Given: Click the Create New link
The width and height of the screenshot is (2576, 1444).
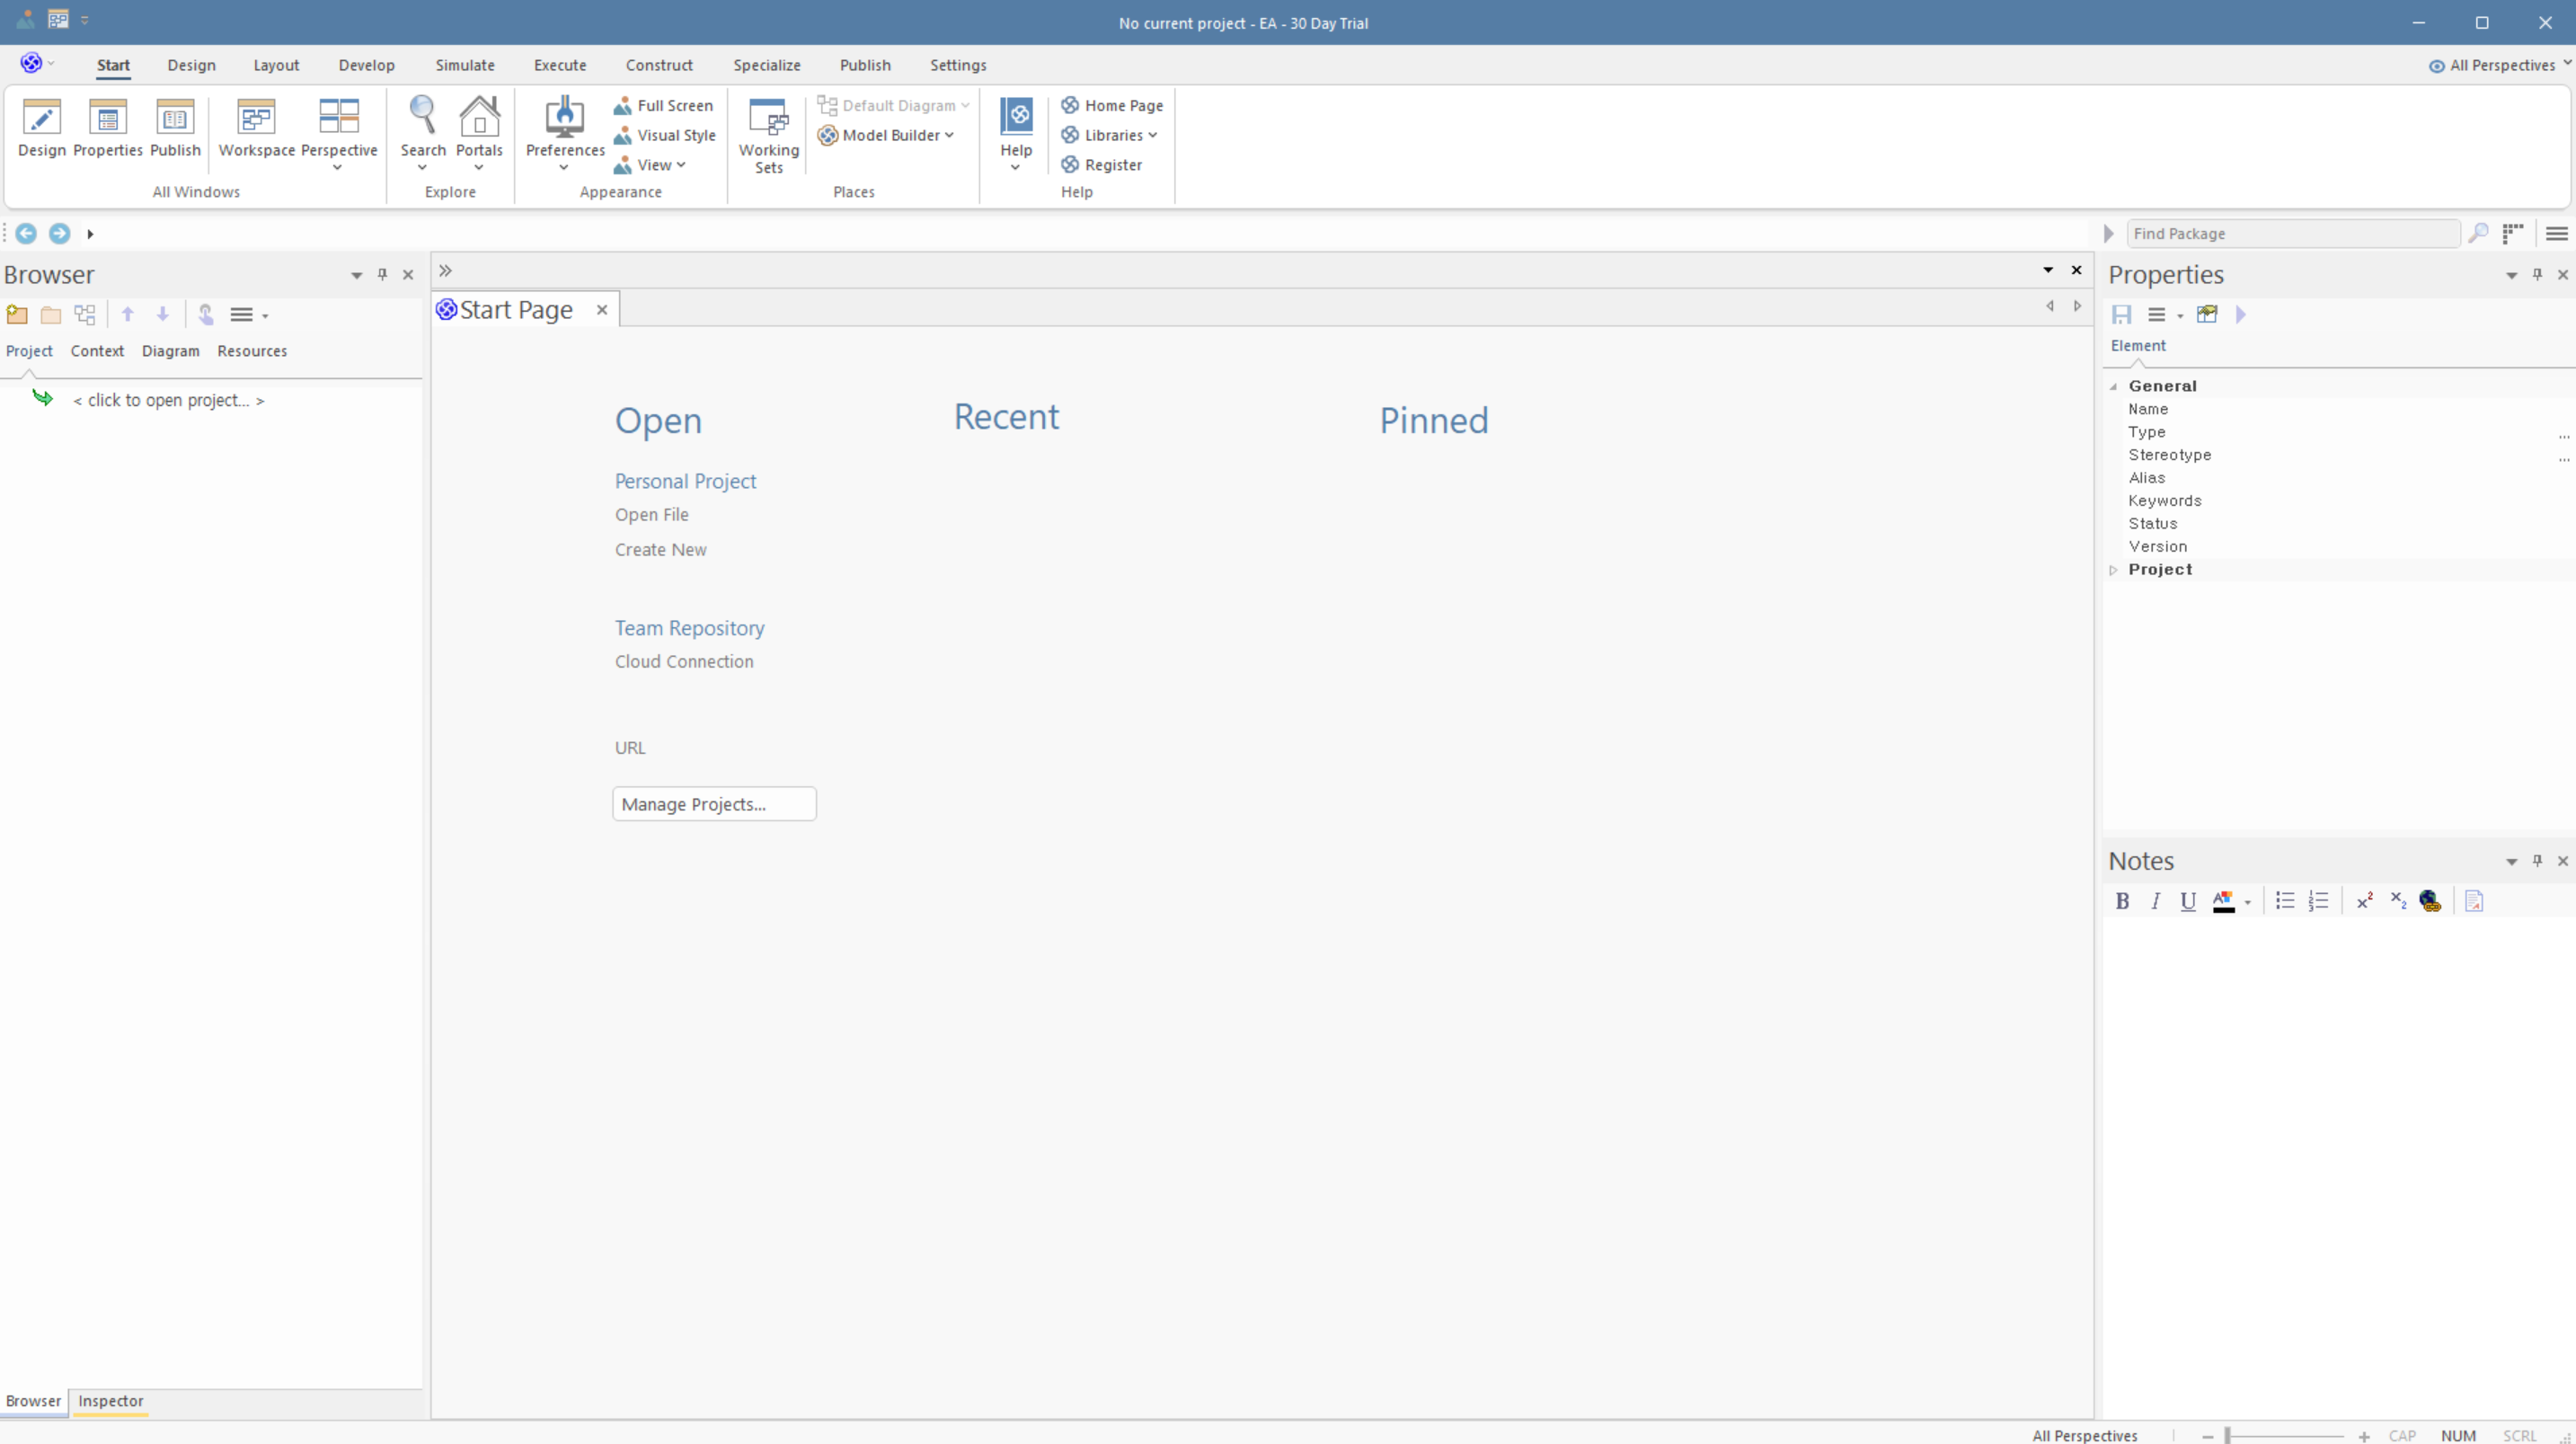Looking at the screenshot, I should tap(660, 550).
